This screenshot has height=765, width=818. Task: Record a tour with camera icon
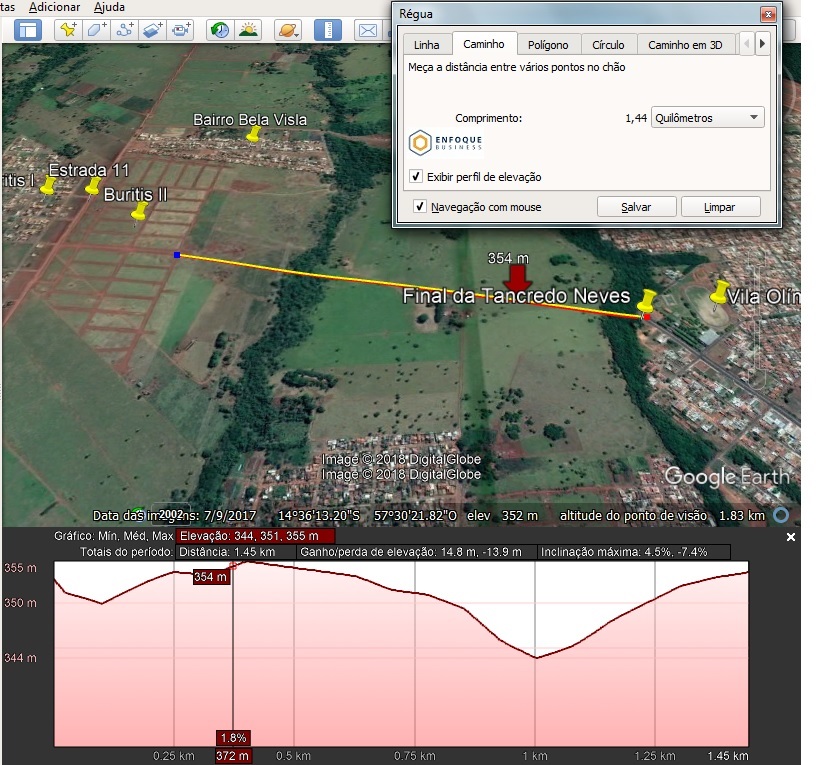coord(181,30)
